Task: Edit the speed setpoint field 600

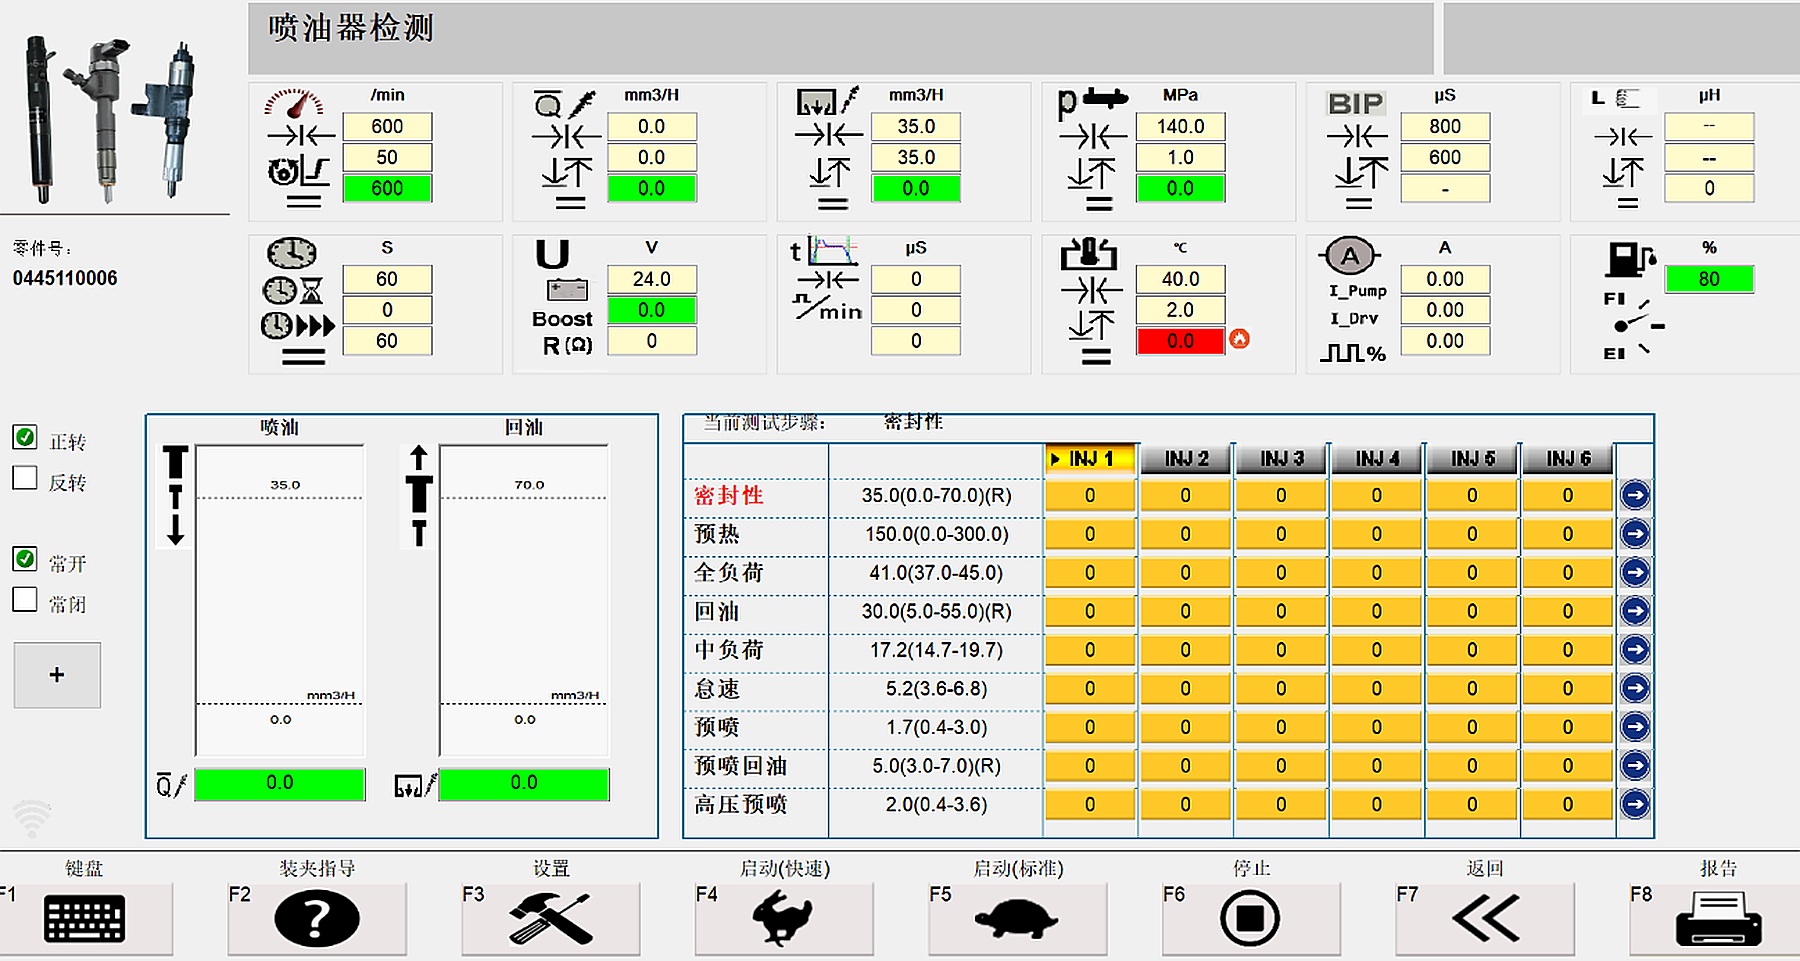Action: (387, 126)
